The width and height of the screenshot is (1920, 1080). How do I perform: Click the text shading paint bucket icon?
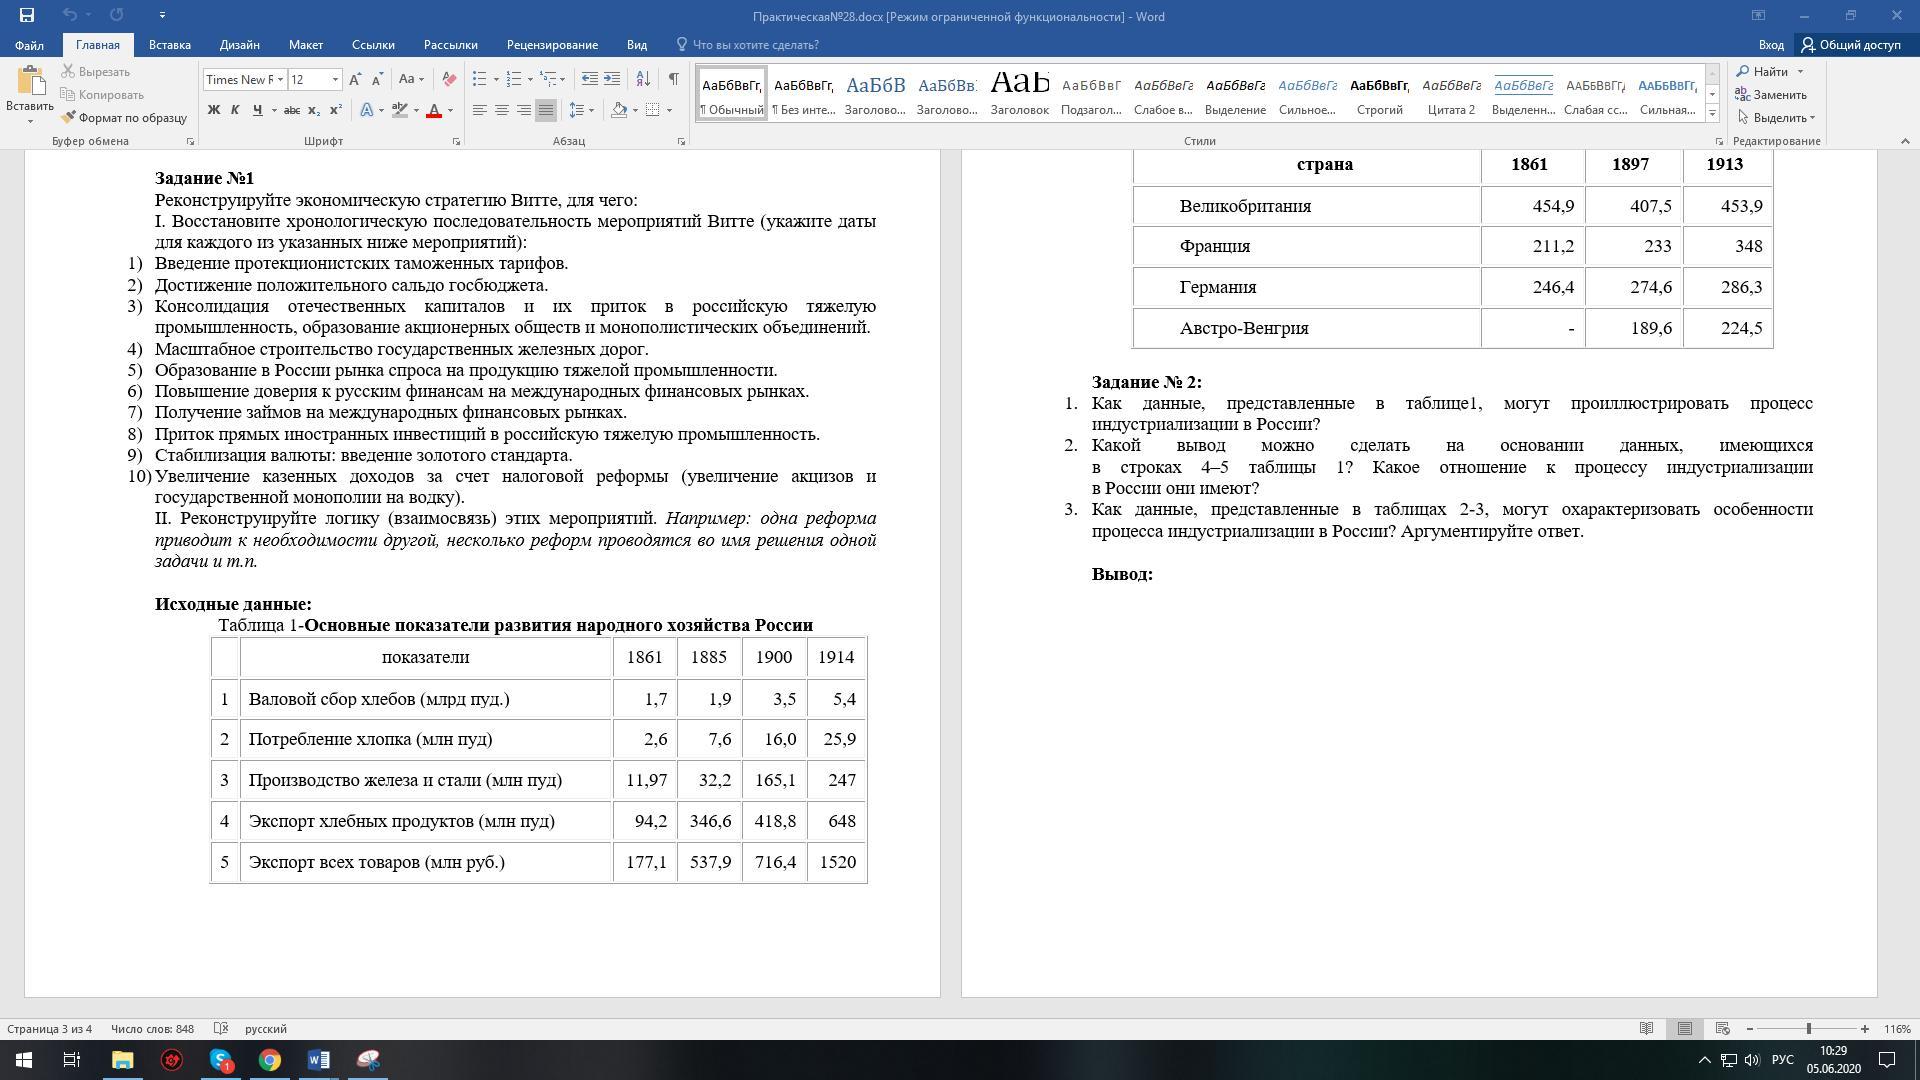tap(619, 110)
